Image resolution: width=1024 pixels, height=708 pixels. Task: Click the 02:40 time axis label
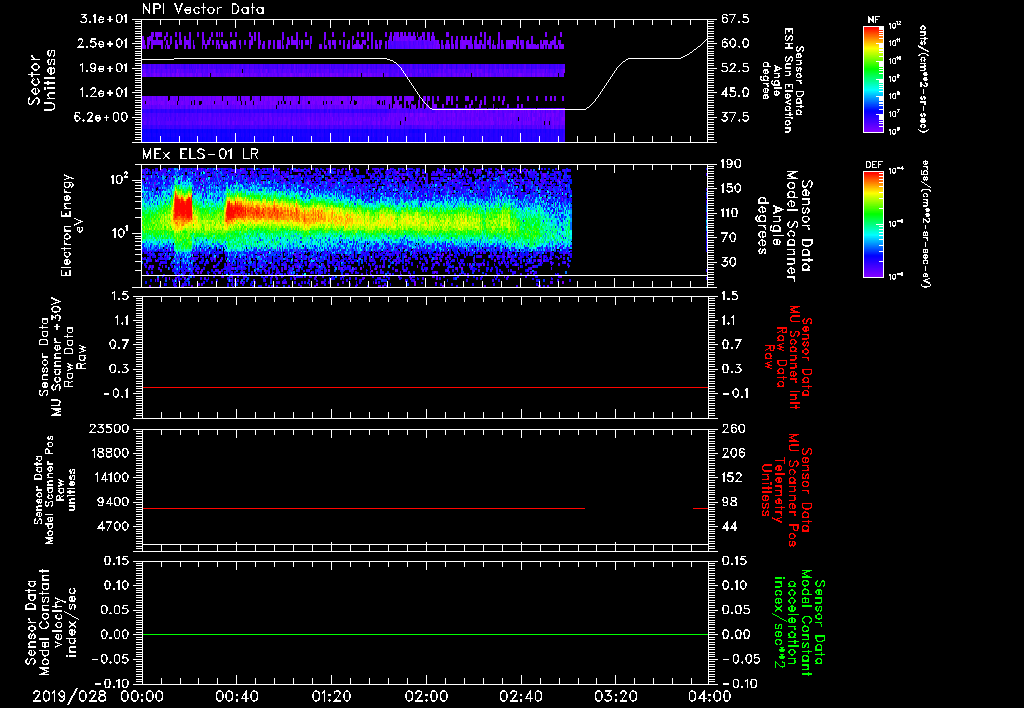[520, 696]
